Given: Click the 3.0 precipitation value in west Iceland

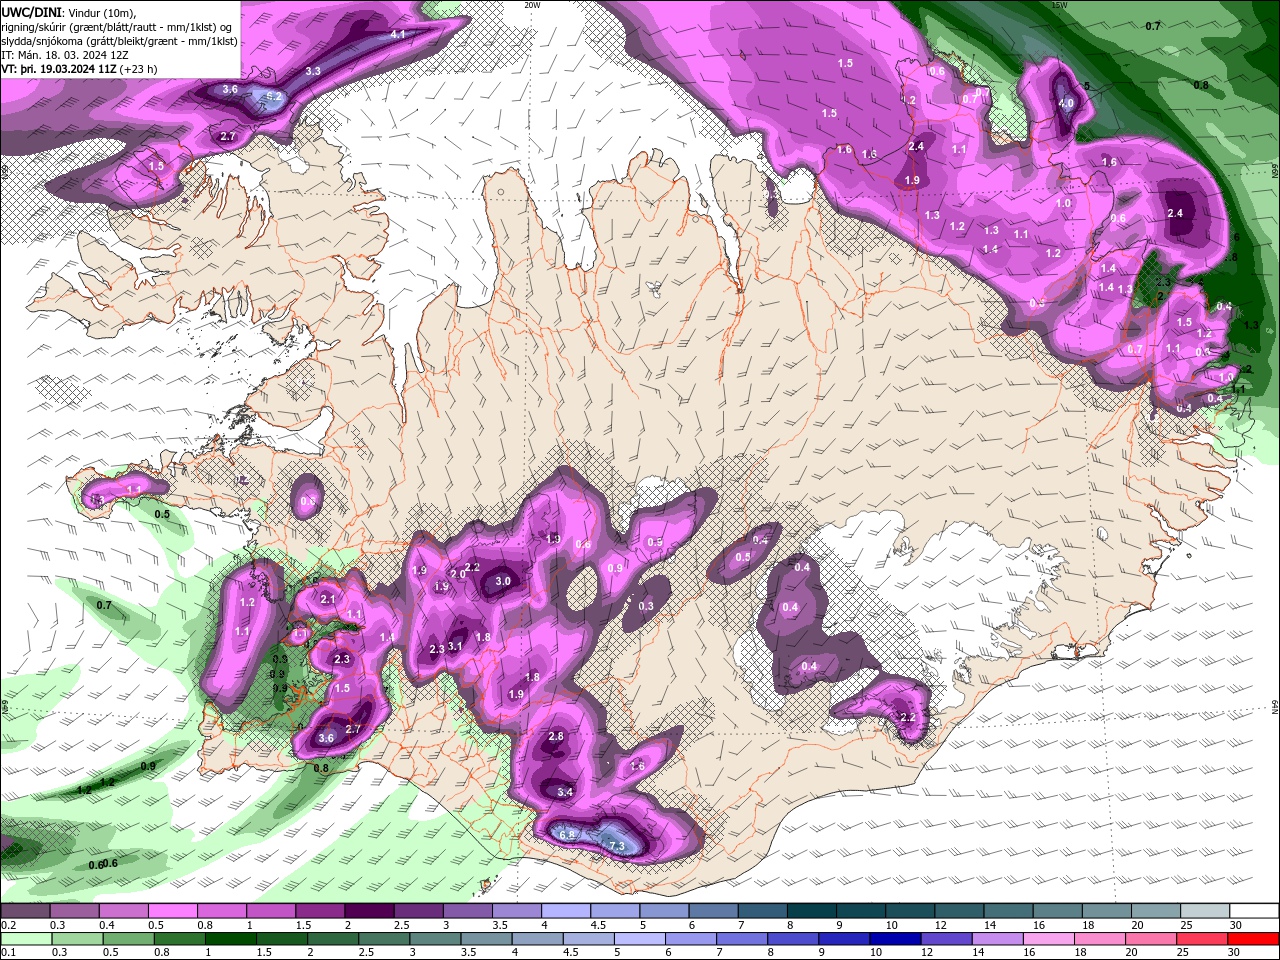Looking at the screenshot, I should (503, 581).
